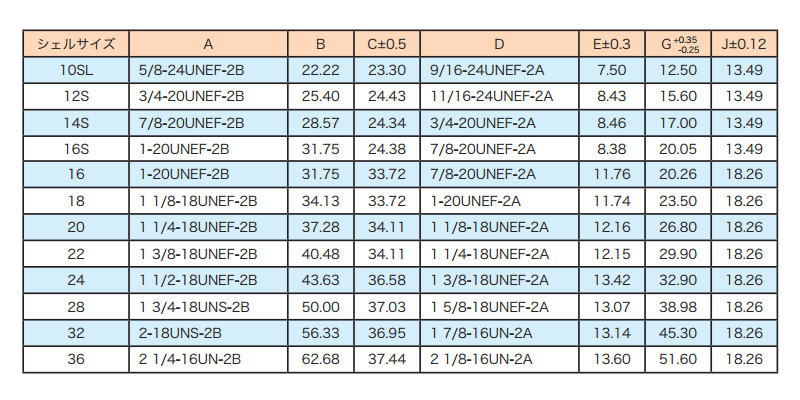This screenshot has width=800, height=400.
Task: Click shell size 22 cell
Action: click(x=76, y=254)
